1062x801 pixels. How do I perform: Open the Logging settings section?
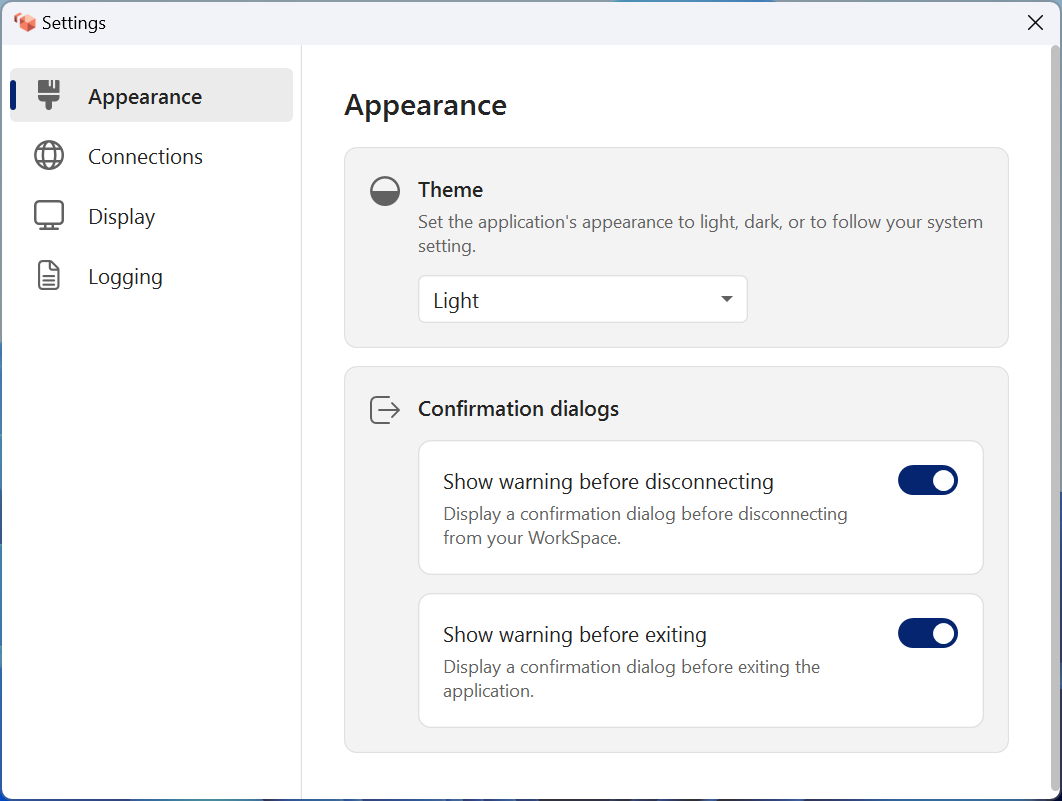(152, 276)
